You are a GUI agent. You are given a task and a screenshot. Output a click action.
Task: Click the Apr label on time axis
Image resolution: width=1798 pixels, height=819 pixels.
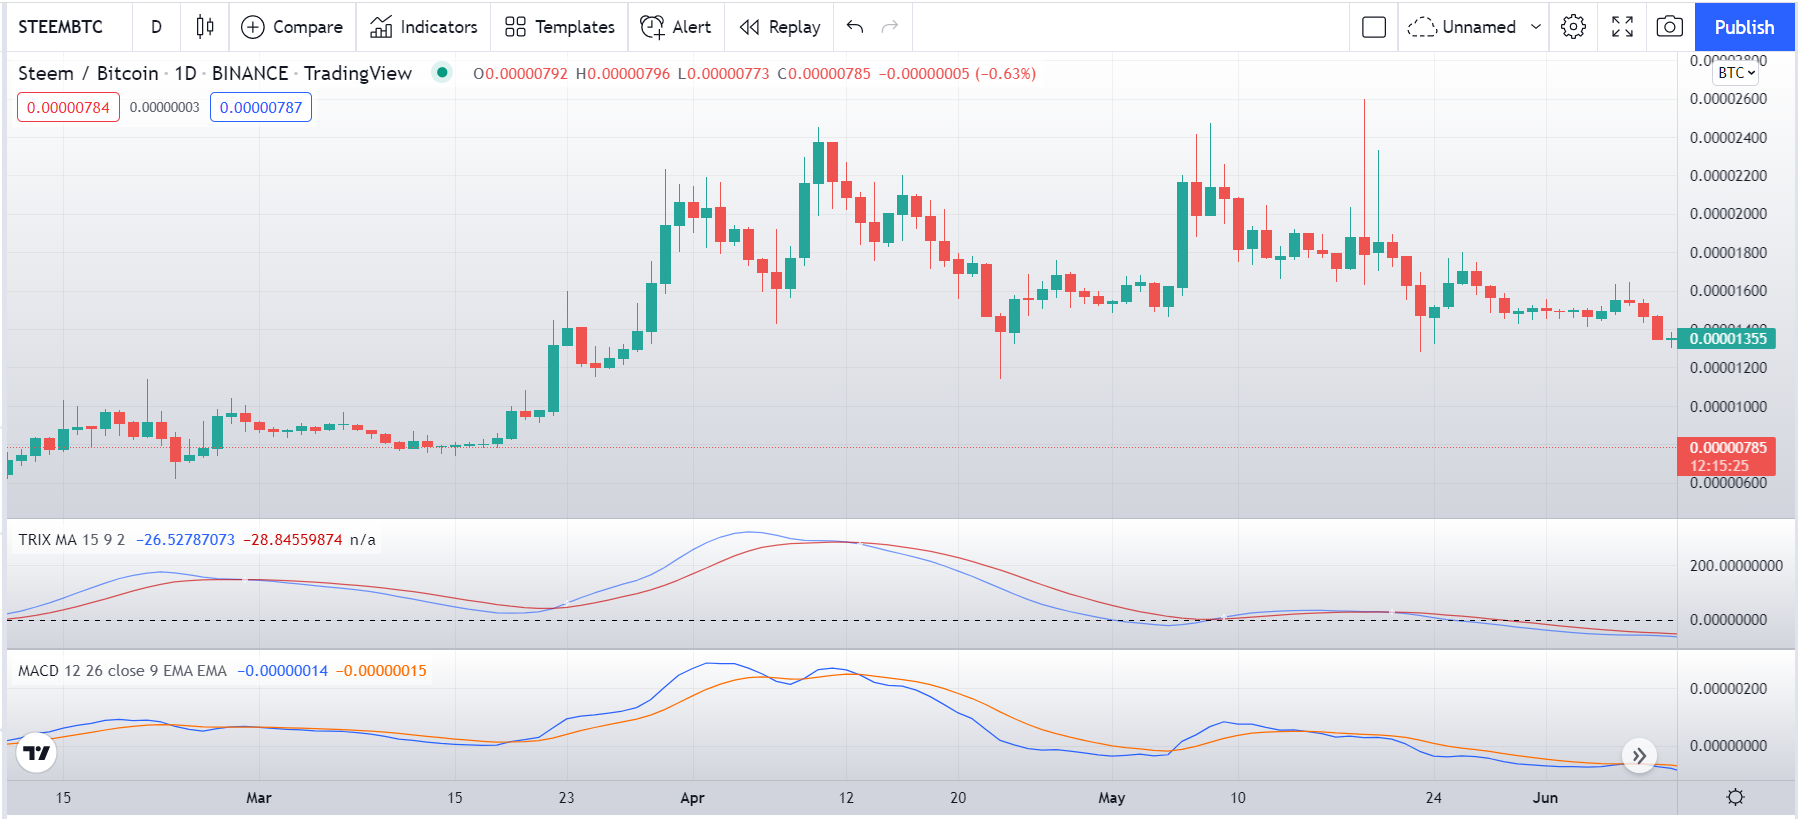(692, 798)
